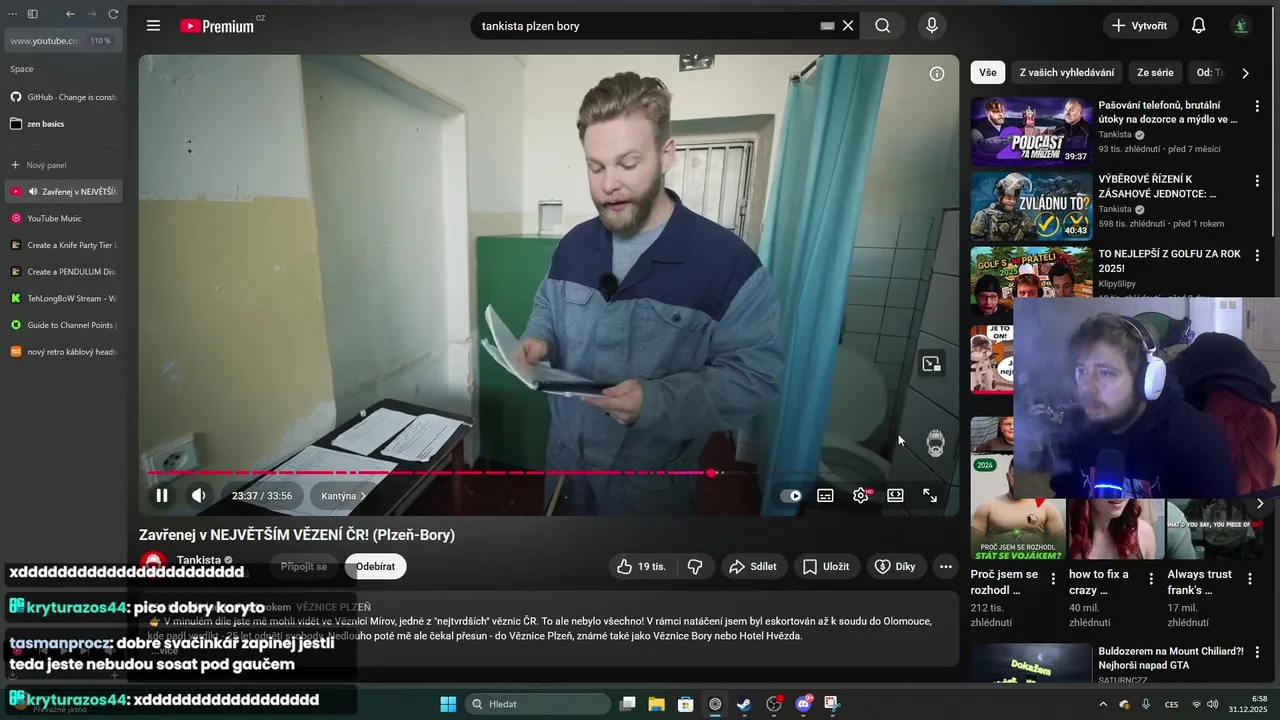This screenshot has height=720, width=1280.
Task: Open options for Pašování telefonů video
Action: point(1257,106)
